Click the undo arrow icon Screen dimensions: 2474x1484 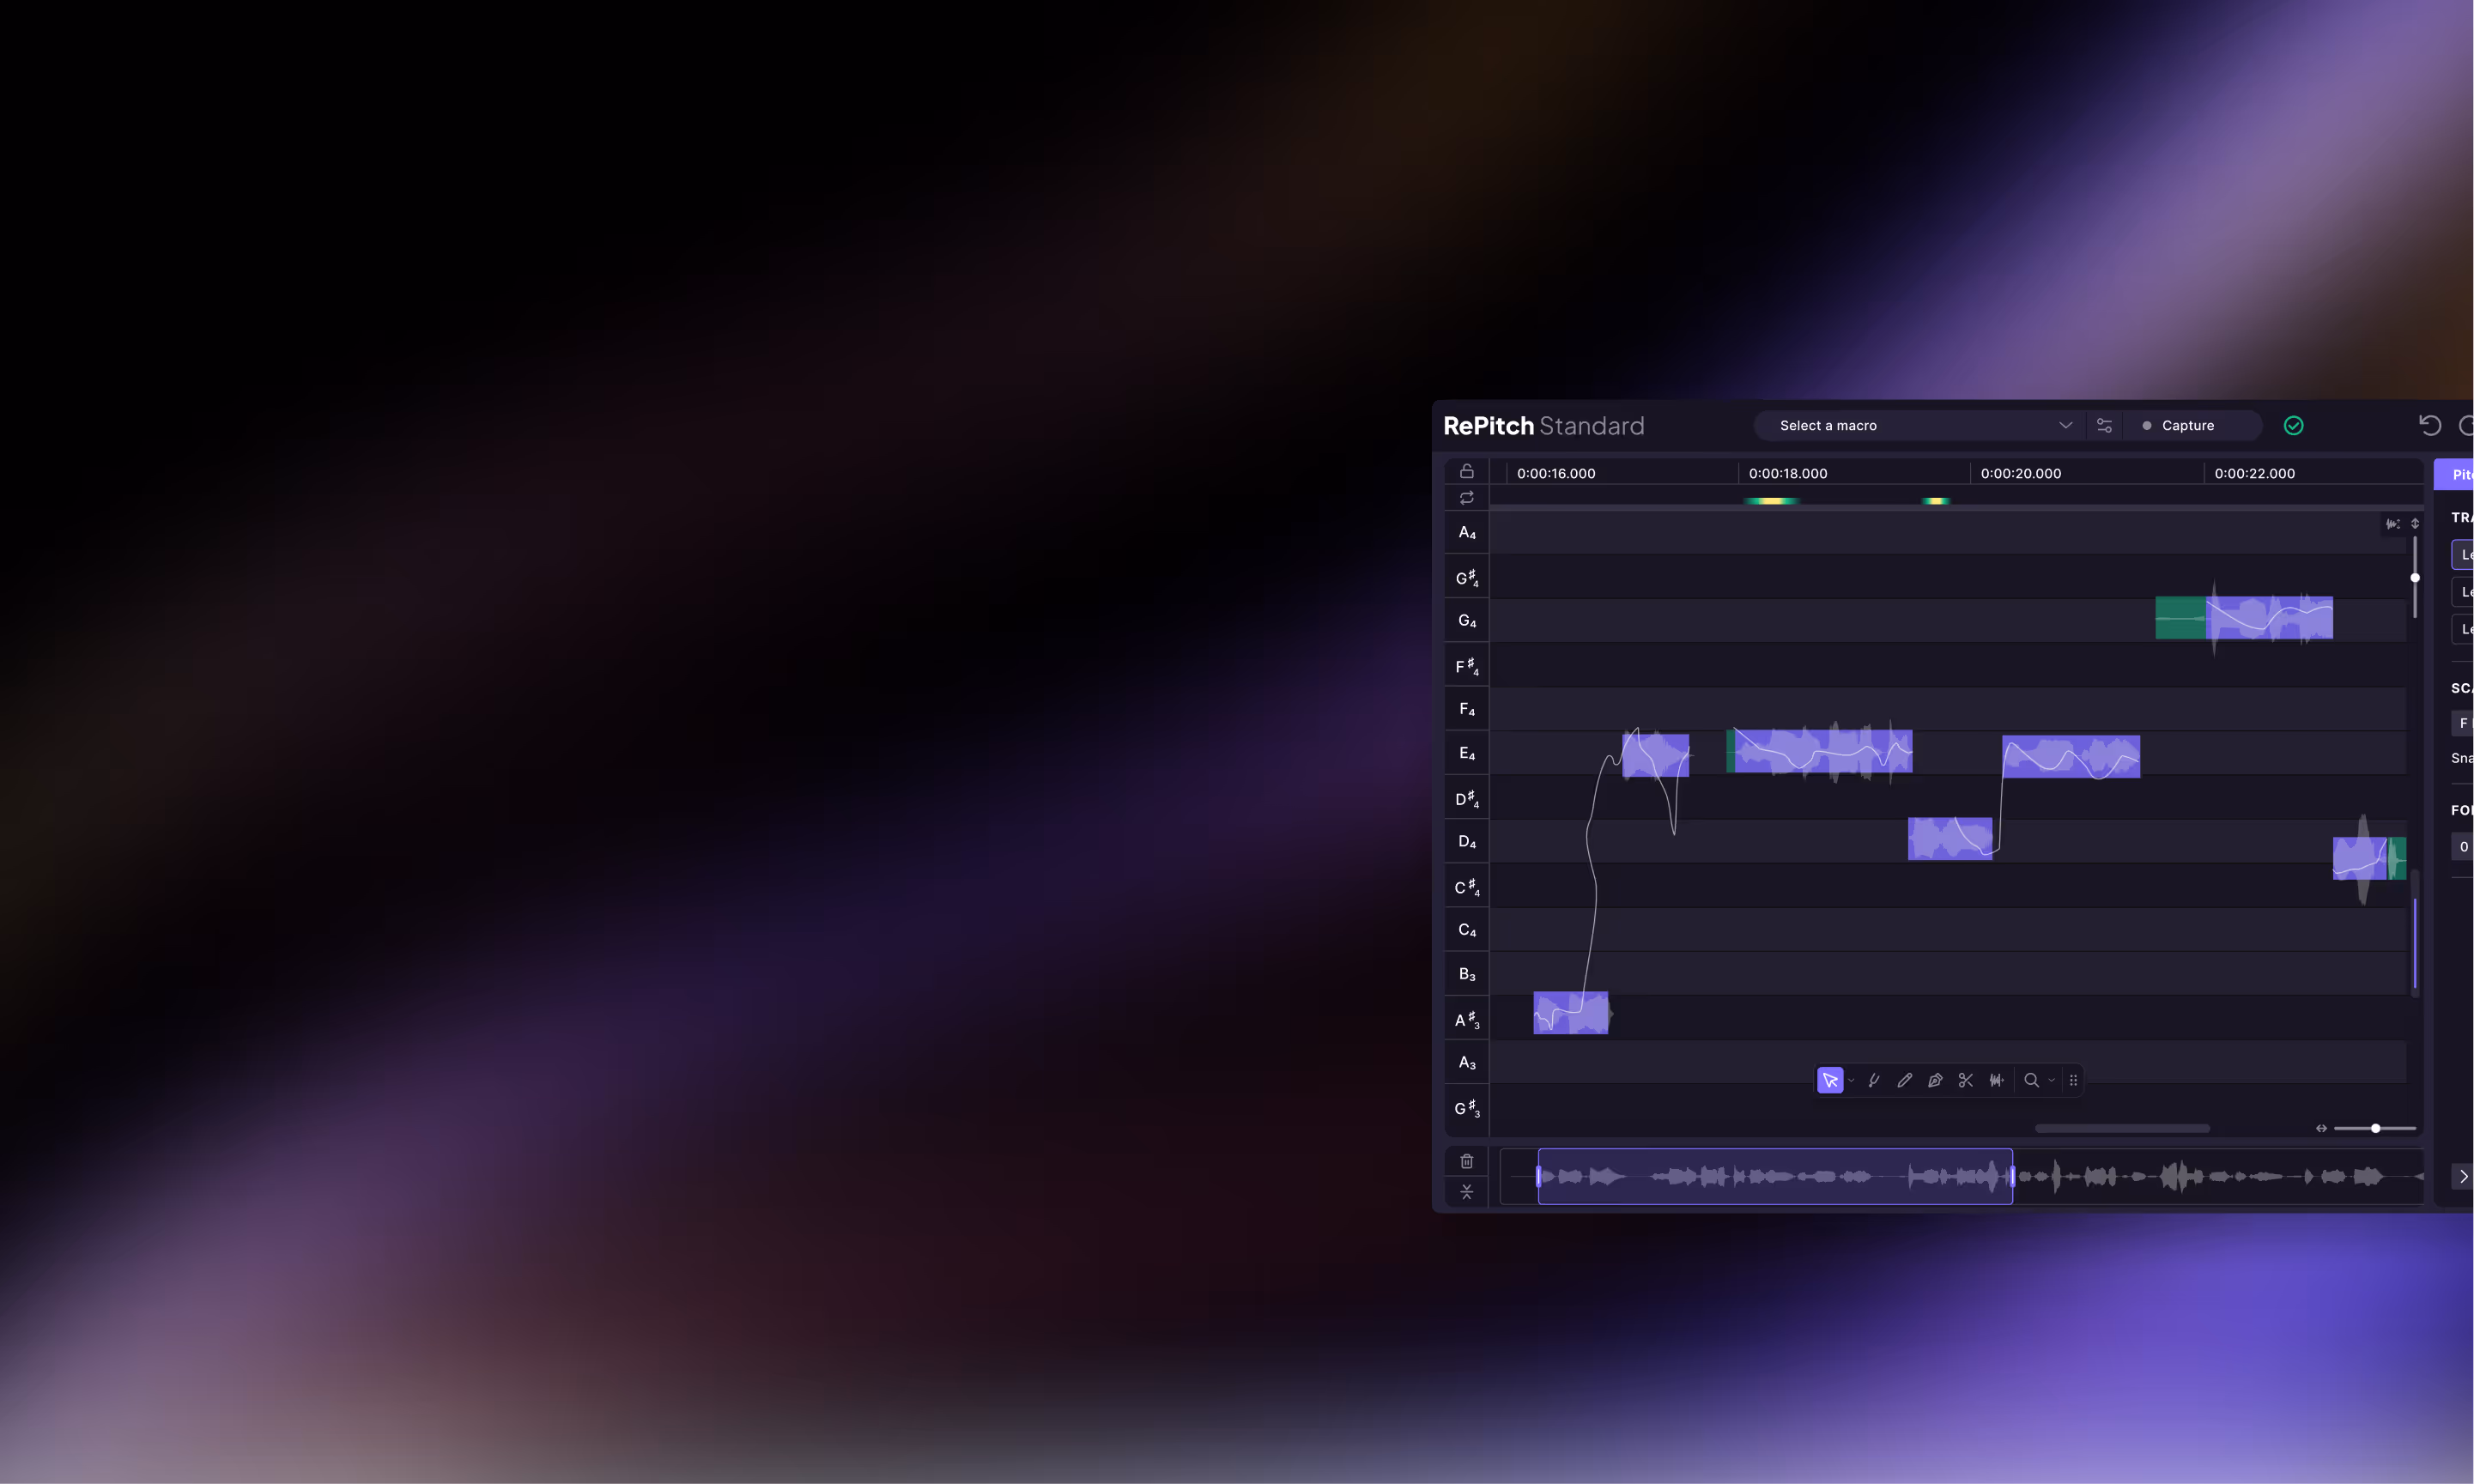[2429, 425]
